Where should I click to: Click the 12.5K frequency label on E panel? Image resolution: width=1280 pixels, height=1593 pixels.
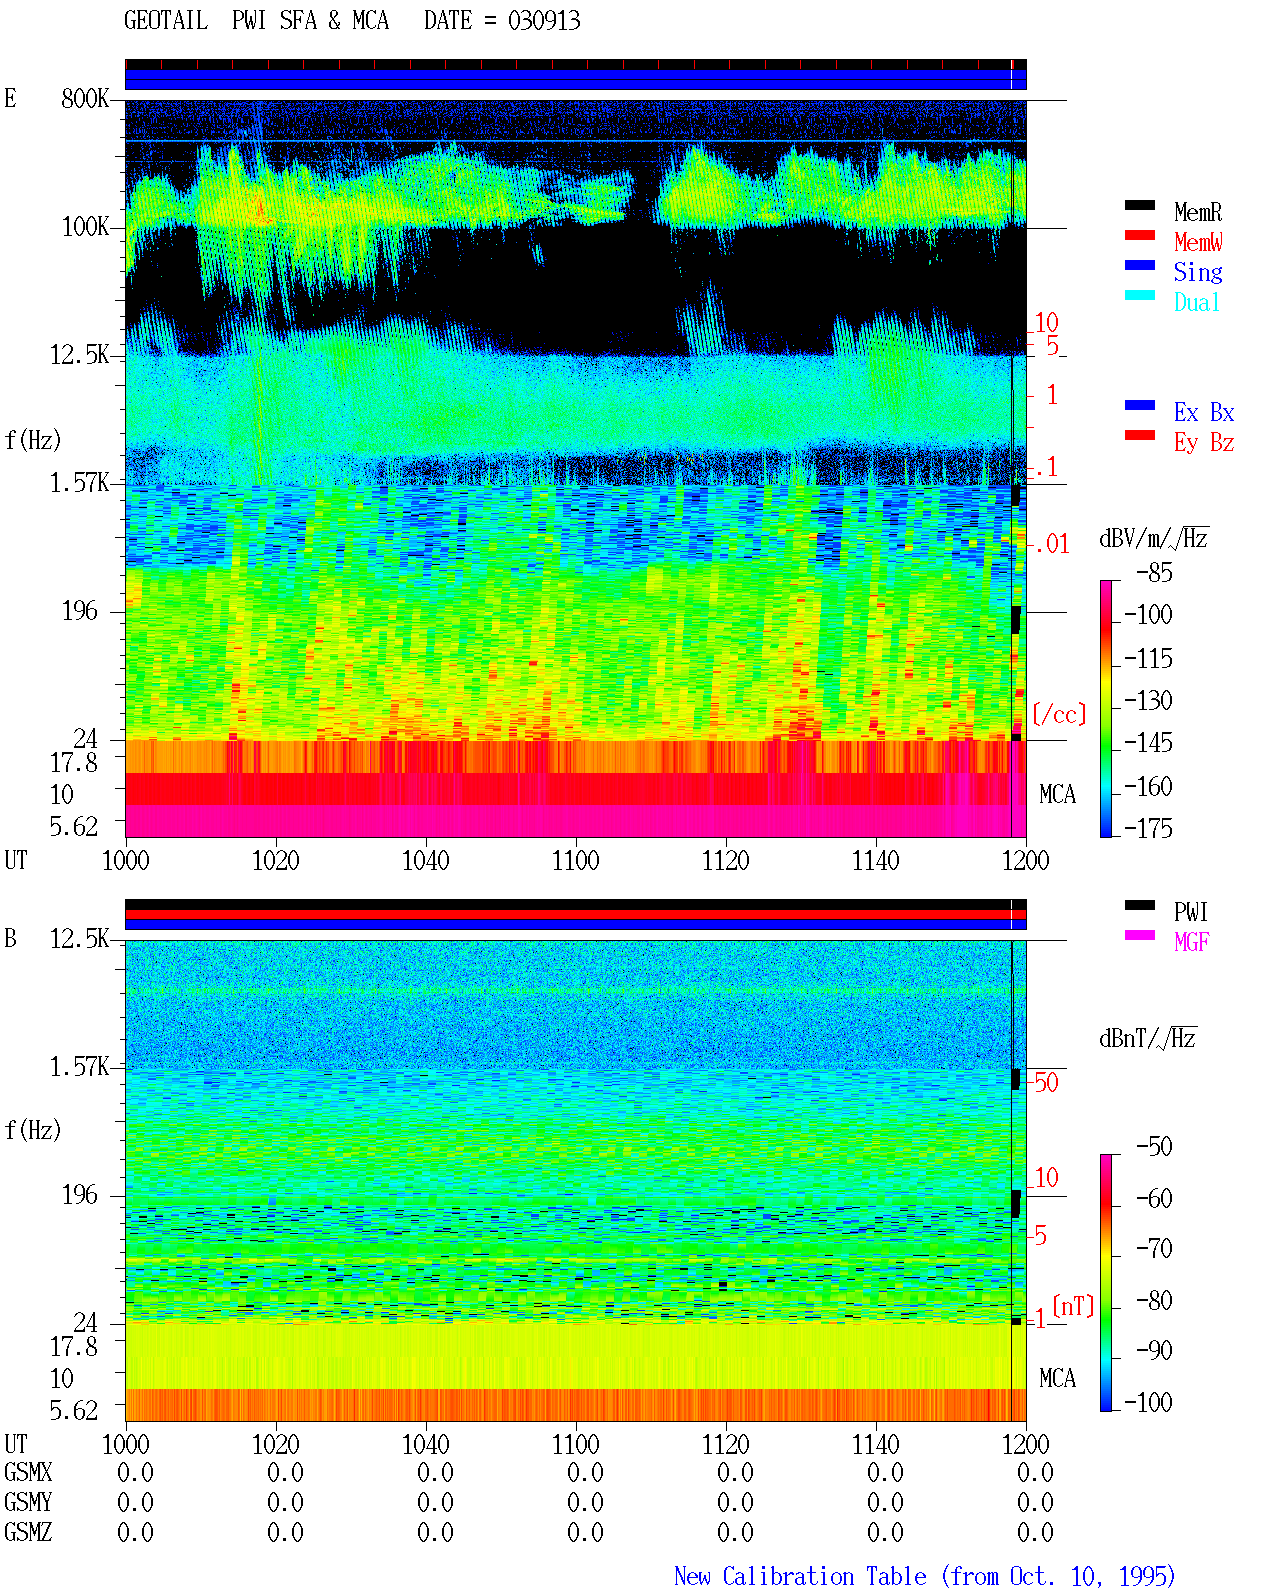pyautogui.click(x=79, y=354)
